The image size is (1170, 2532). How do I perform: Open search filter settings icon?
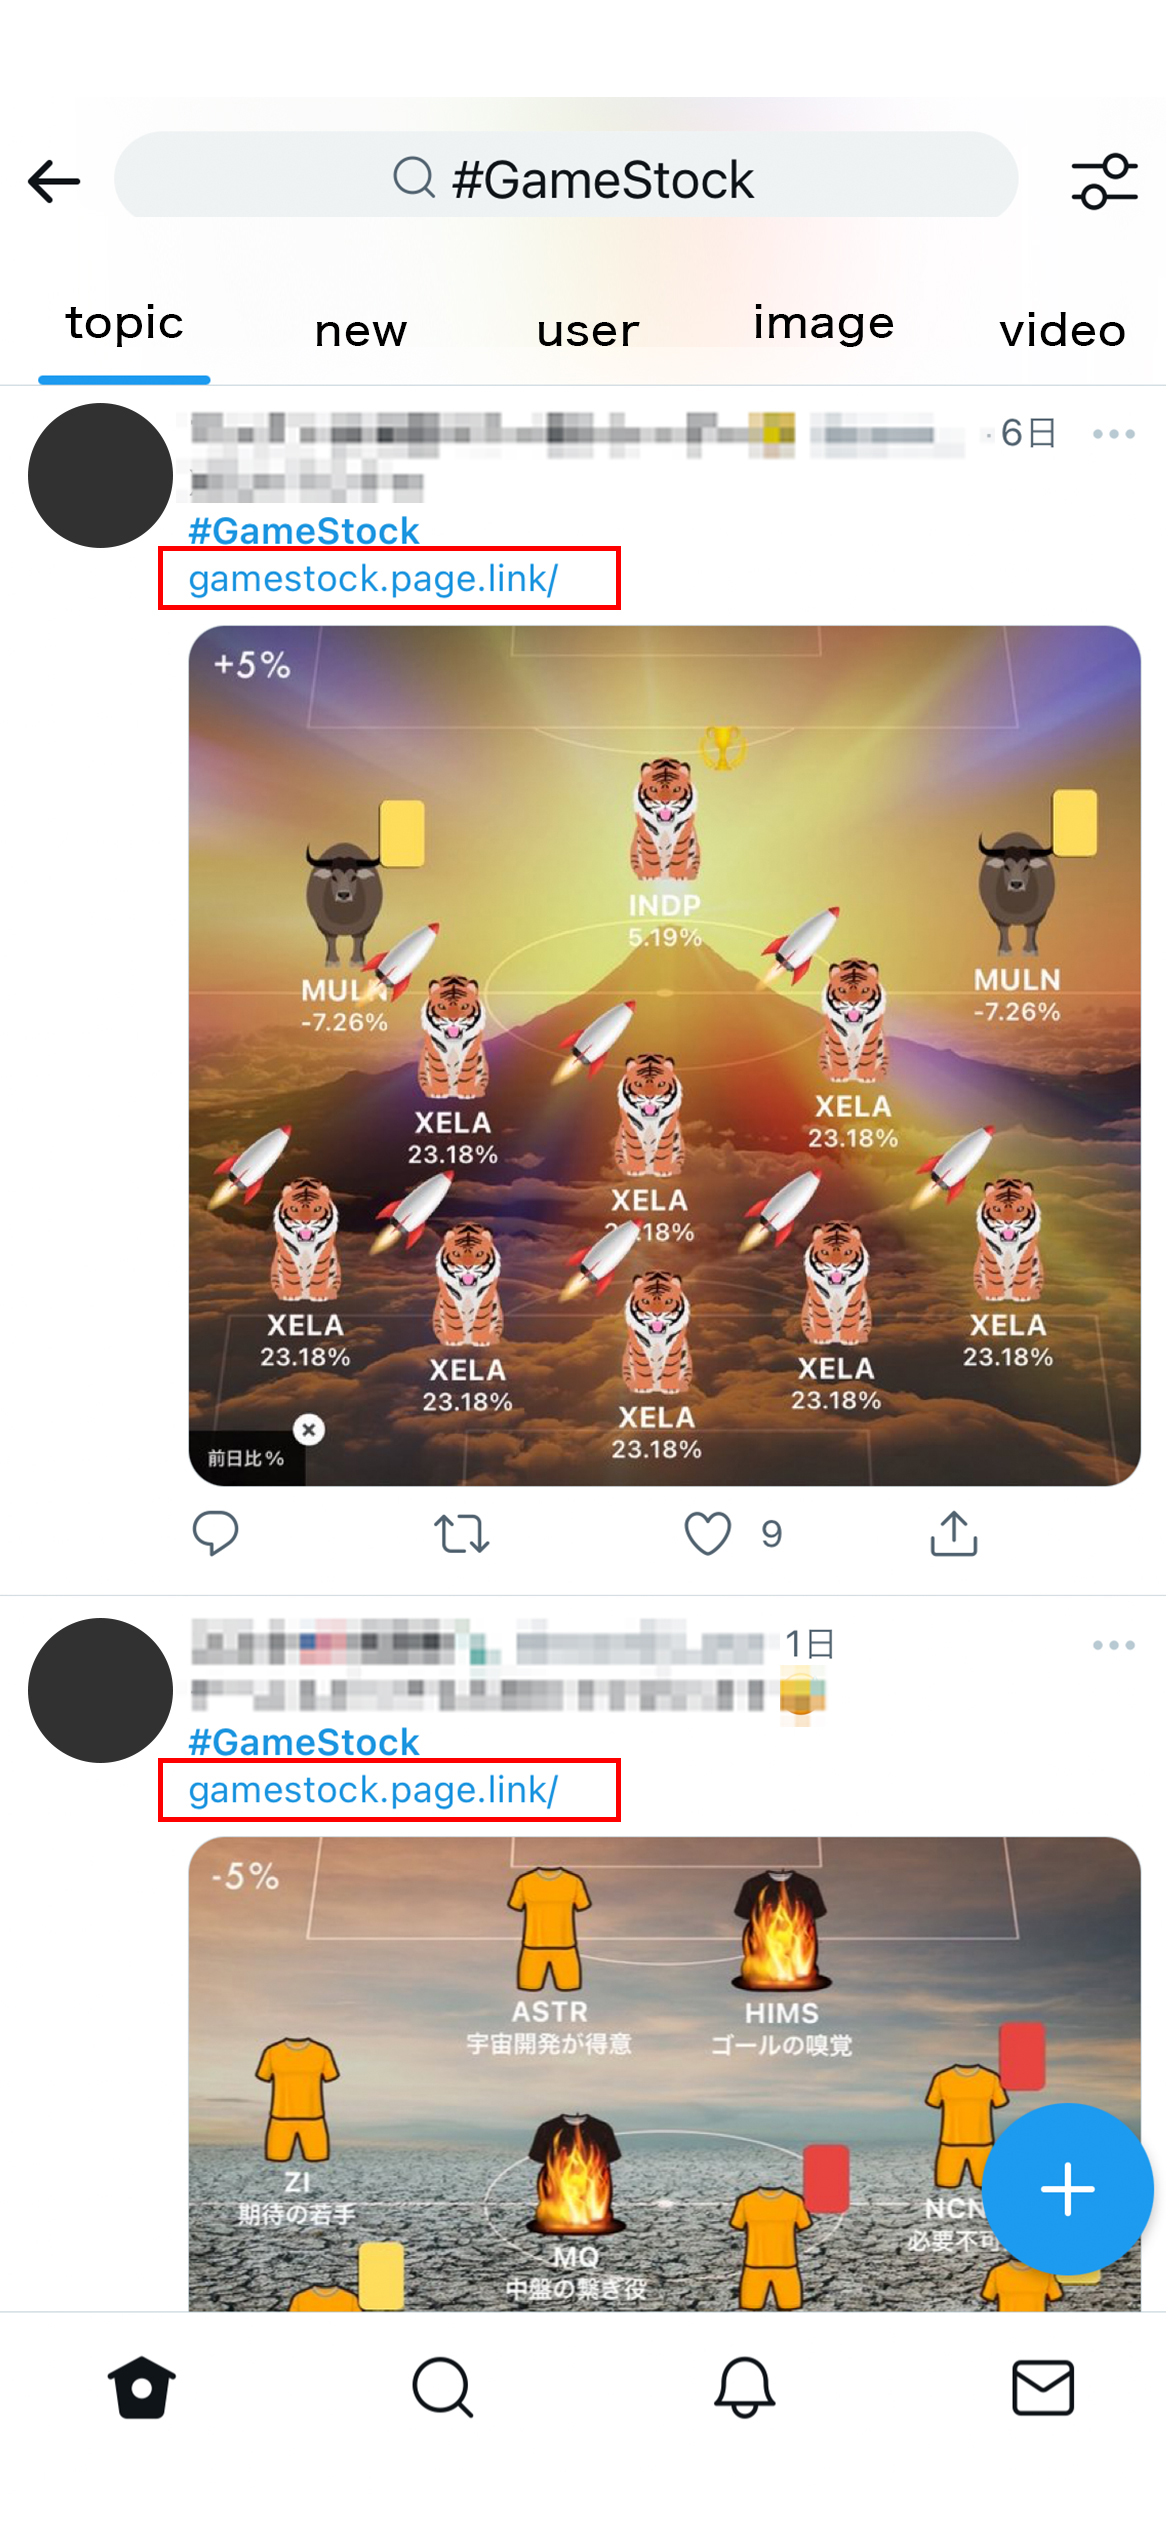(x=1104, y=181)
